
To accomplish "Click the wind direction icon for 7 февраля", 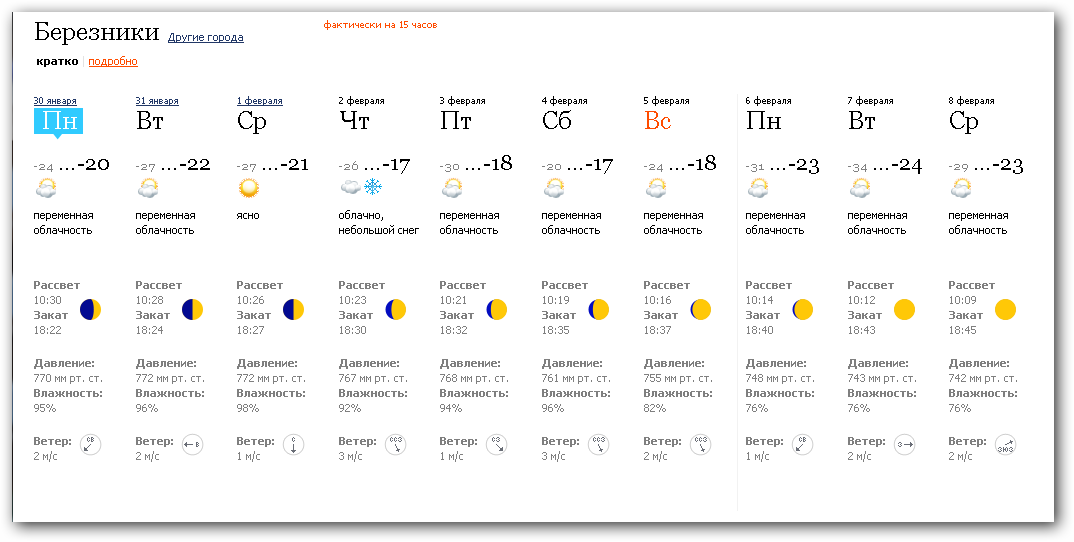I will tap(905, 446).
